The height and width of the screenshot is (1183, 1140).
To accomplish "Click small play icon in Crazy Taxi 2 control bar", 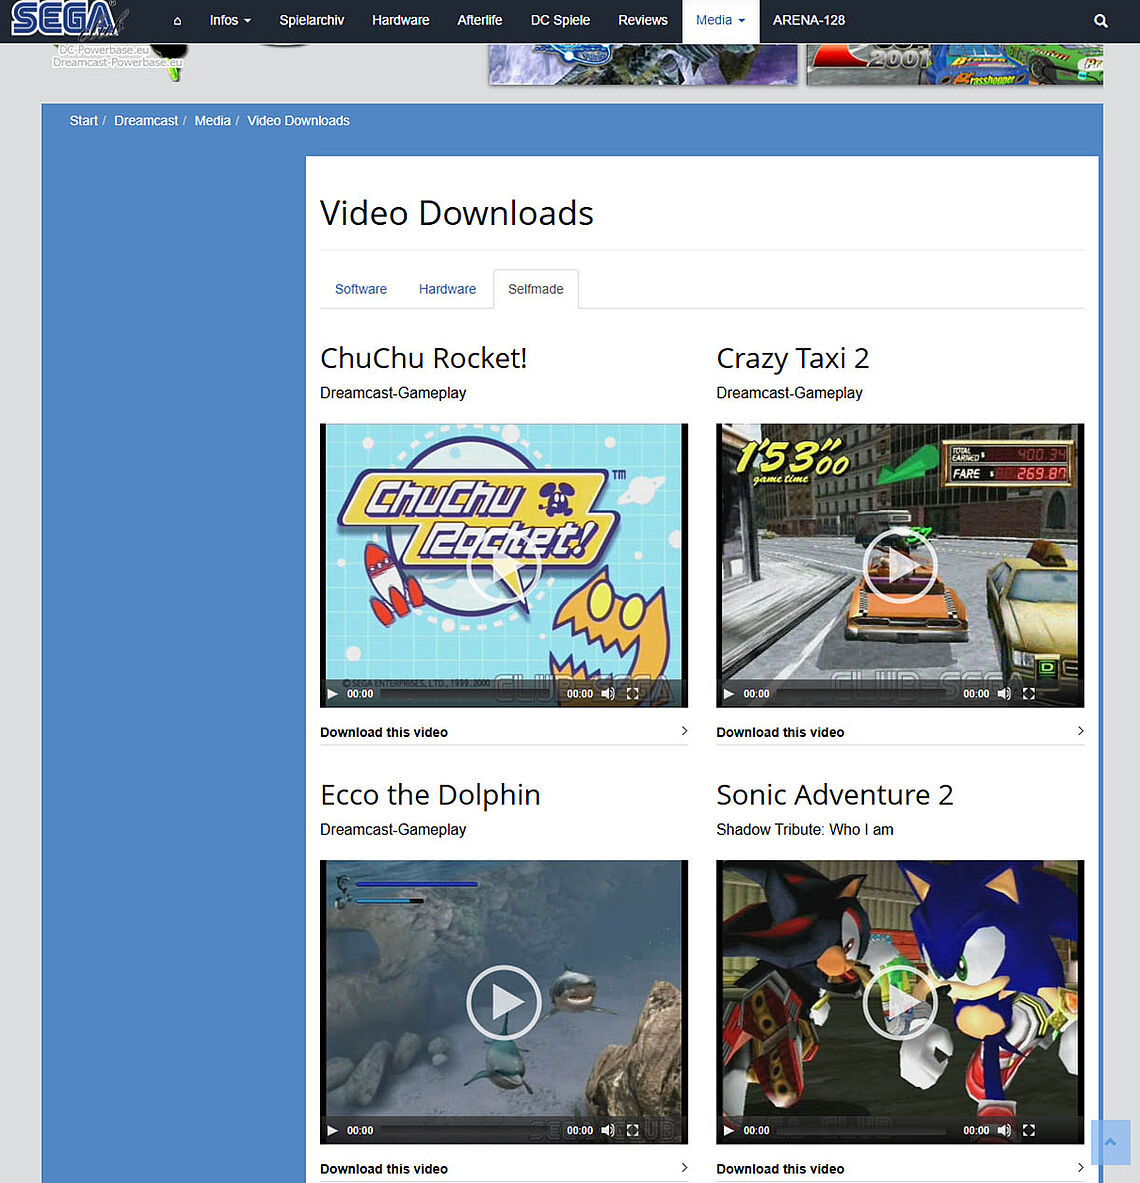I will click(728, 693).
